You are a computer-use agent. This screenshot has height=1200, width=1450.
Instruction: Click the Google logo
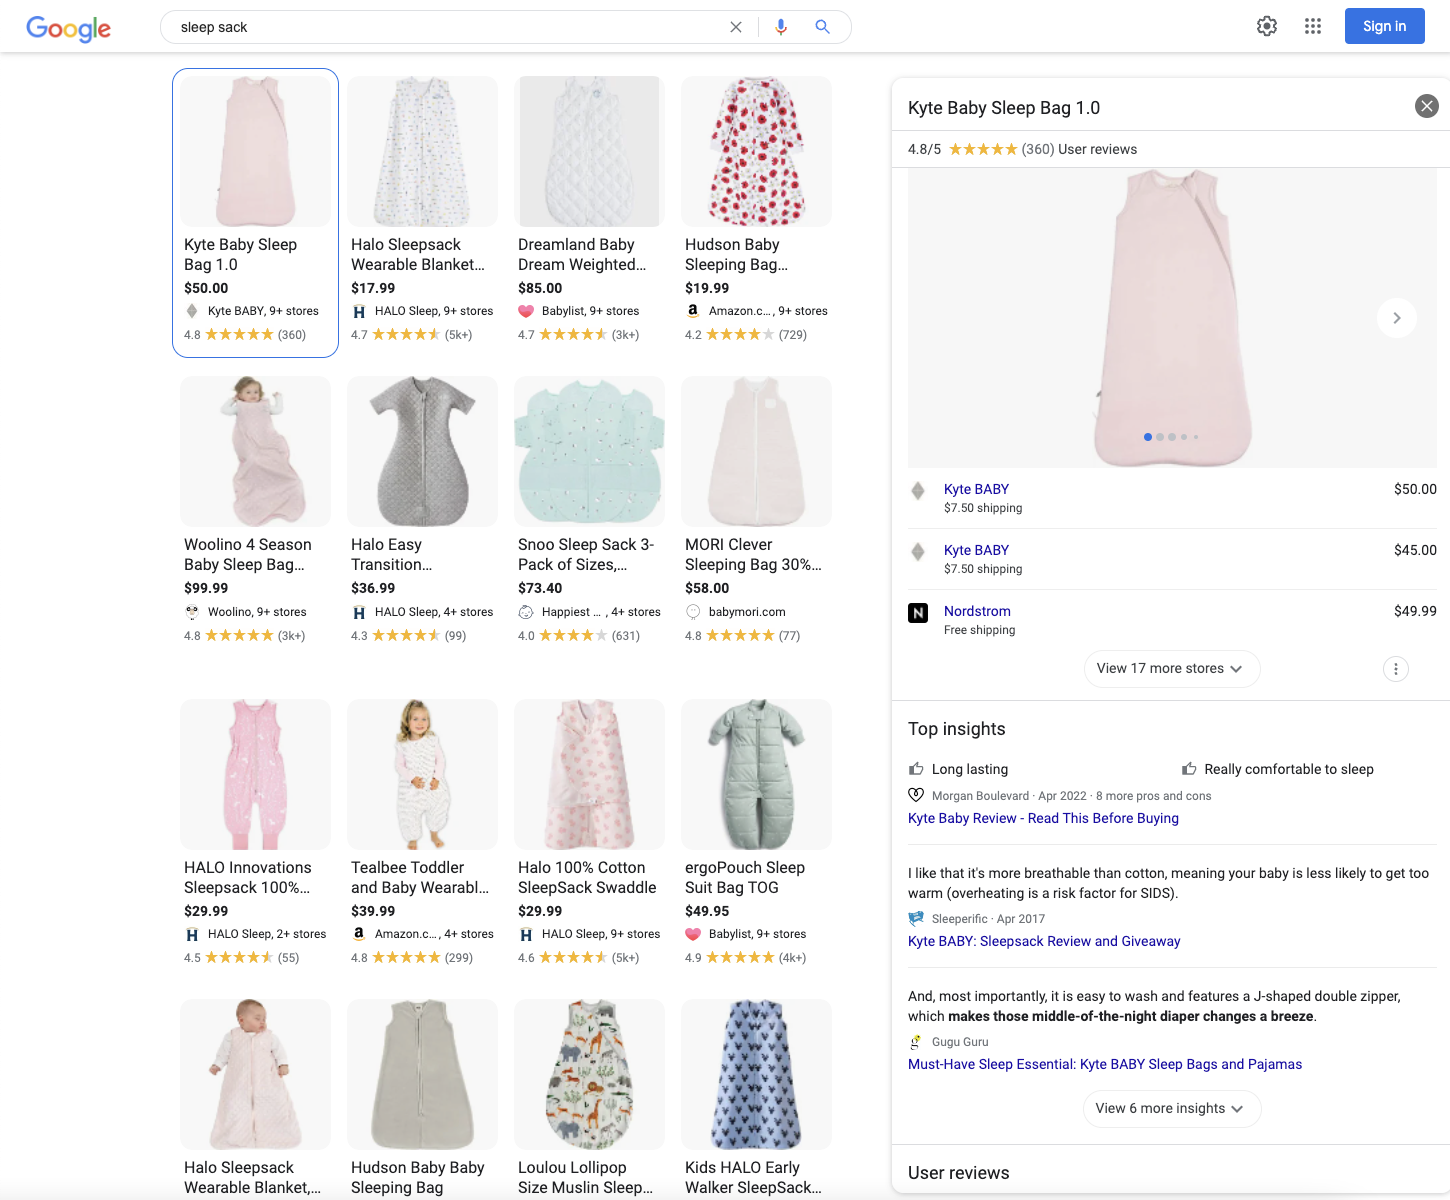(67, 29)
